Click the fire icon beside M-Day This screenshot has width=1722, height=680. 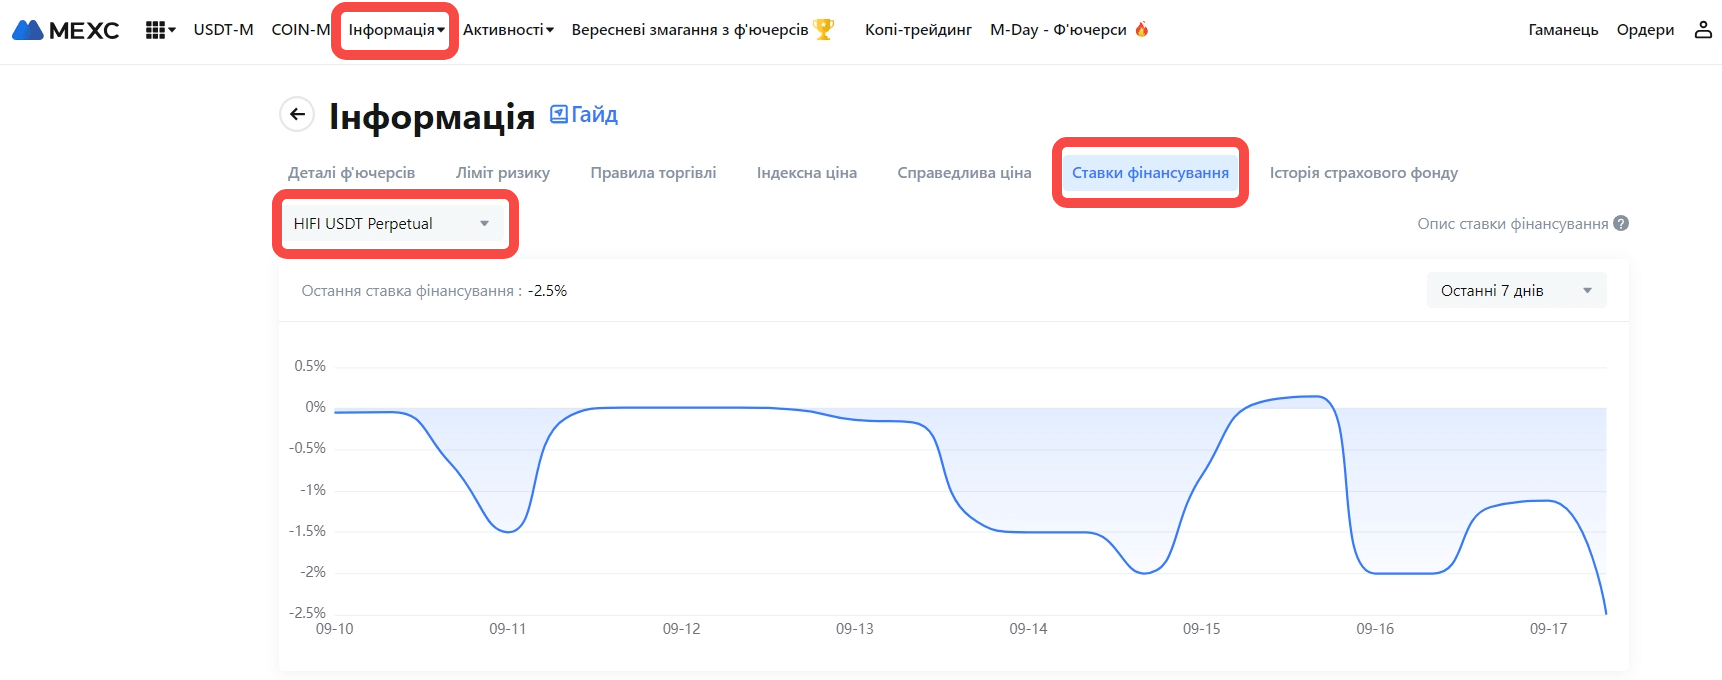point(1142,30)
